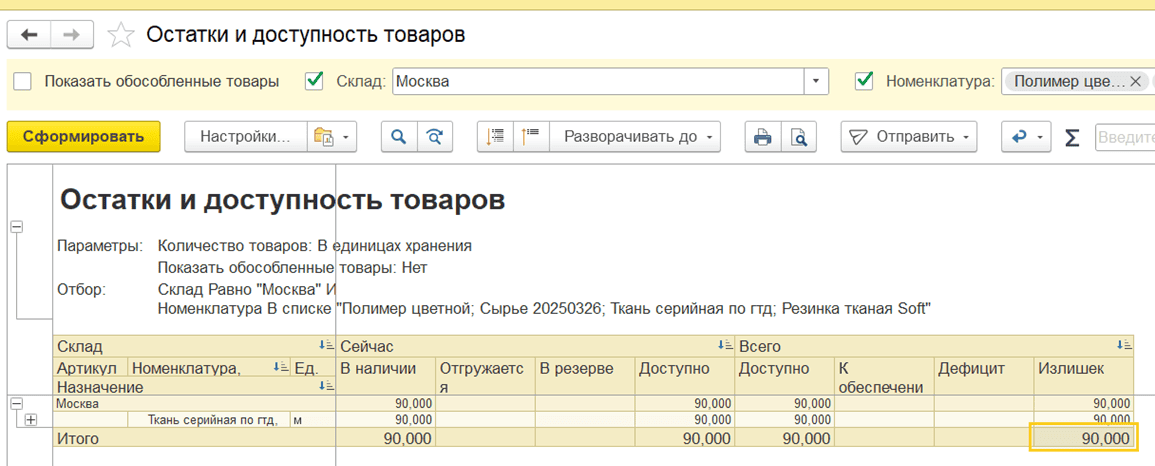Viewport: 1155px width, 466px height.
Task: Uncheck the Номенклатура filter checkbox
Action: (865, 81)
